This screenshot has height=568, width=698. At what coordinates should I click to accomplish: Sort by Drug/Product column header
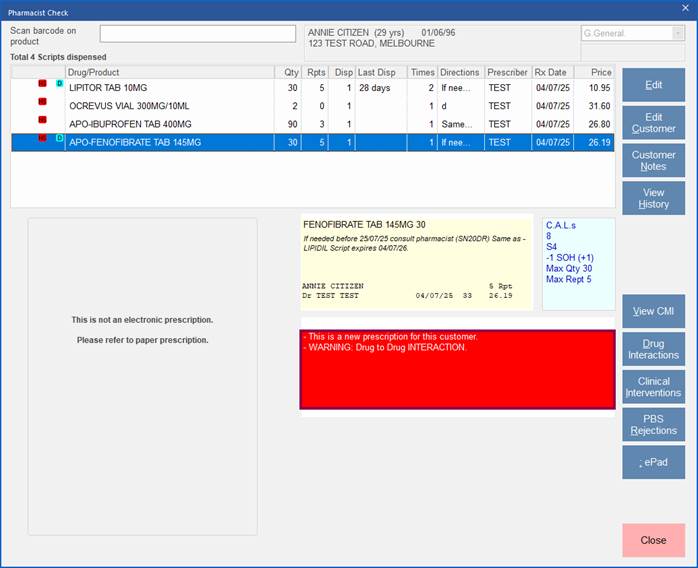click(x=170, y=72)
